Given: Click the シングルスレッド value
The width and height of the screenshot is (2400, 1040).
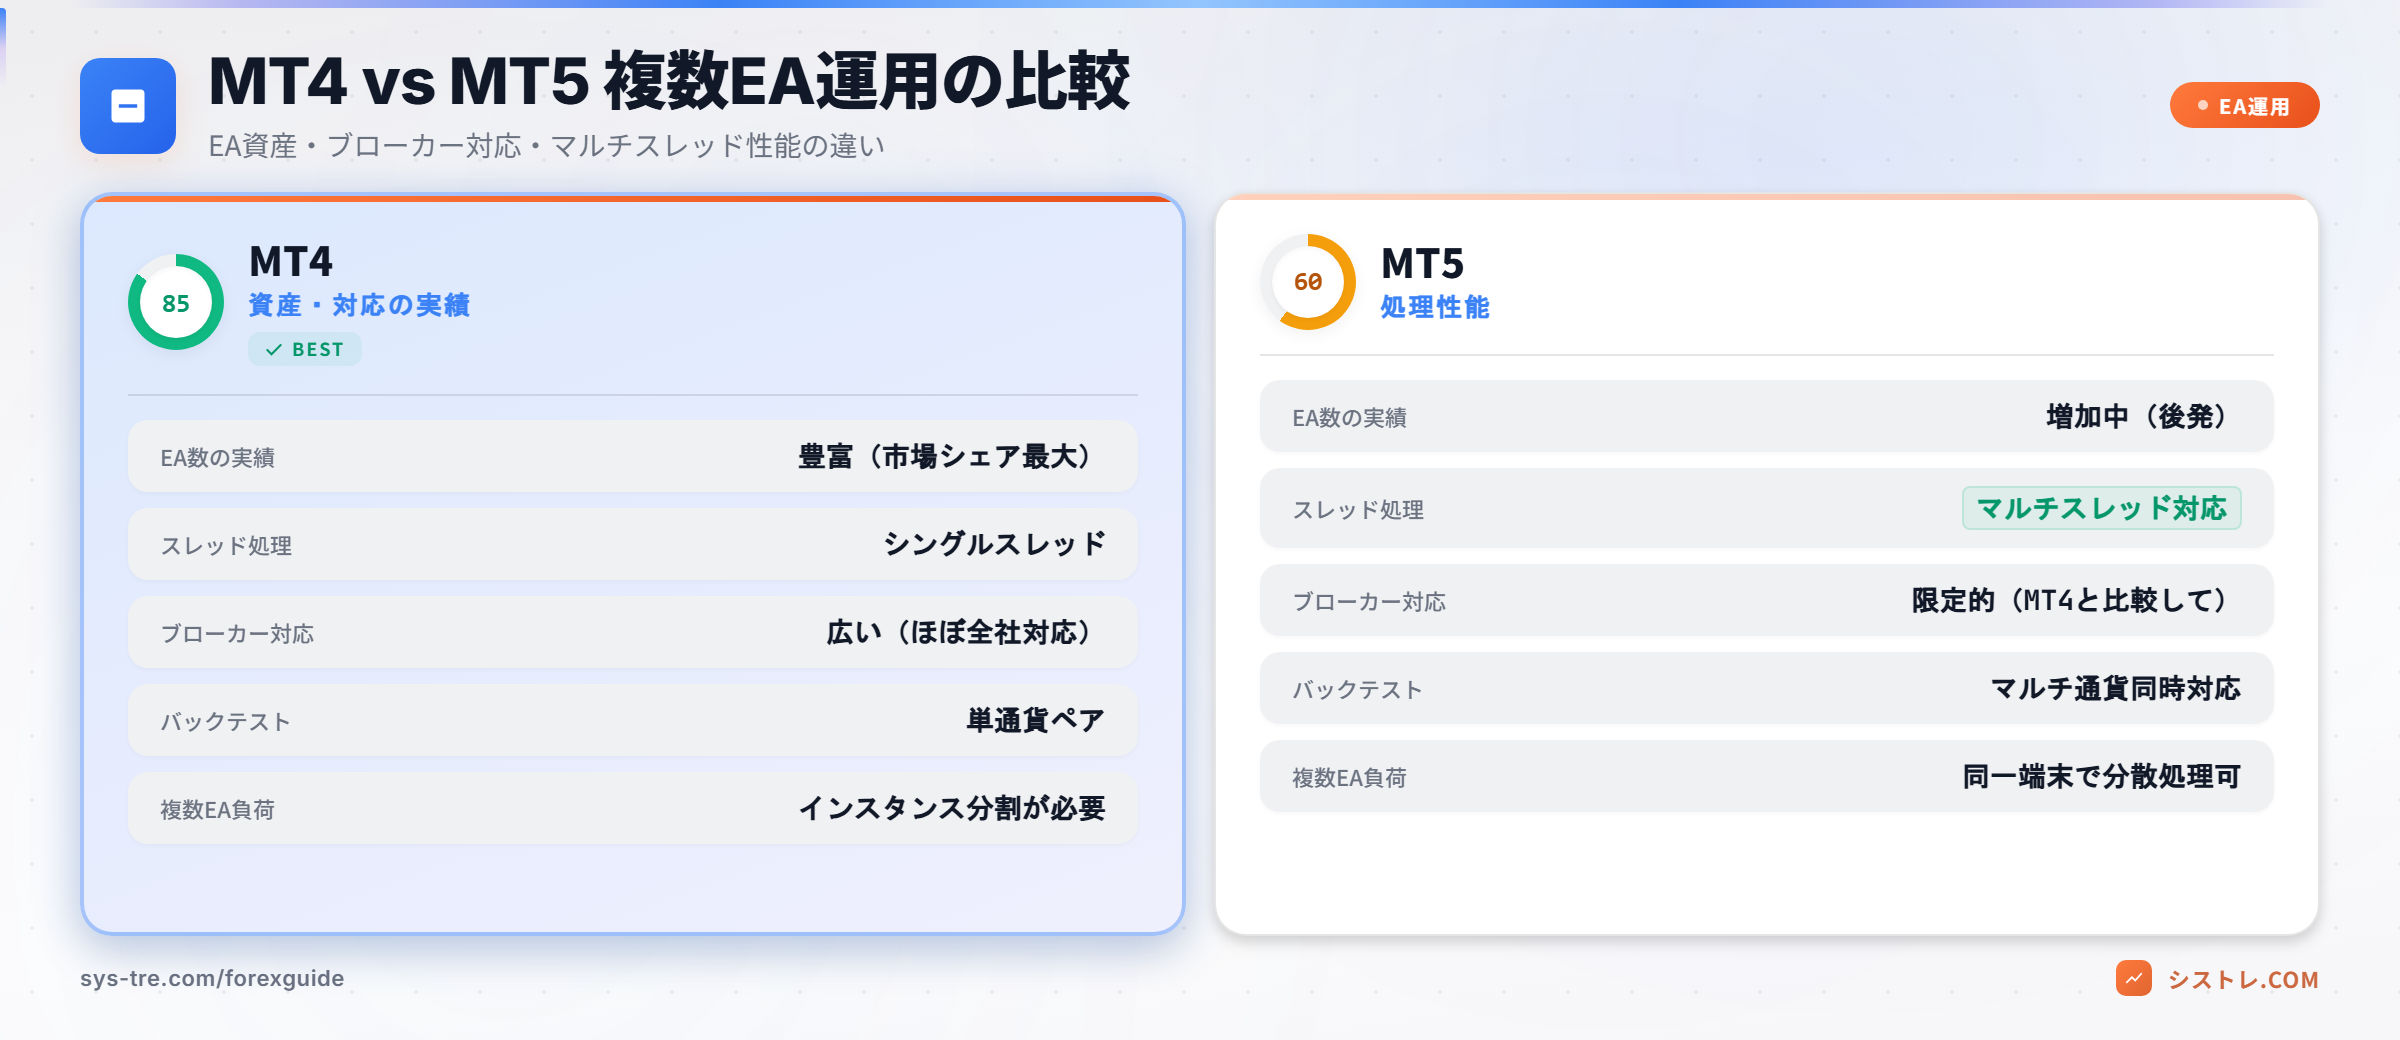Looking at the screenshot, I should (994, 544).
